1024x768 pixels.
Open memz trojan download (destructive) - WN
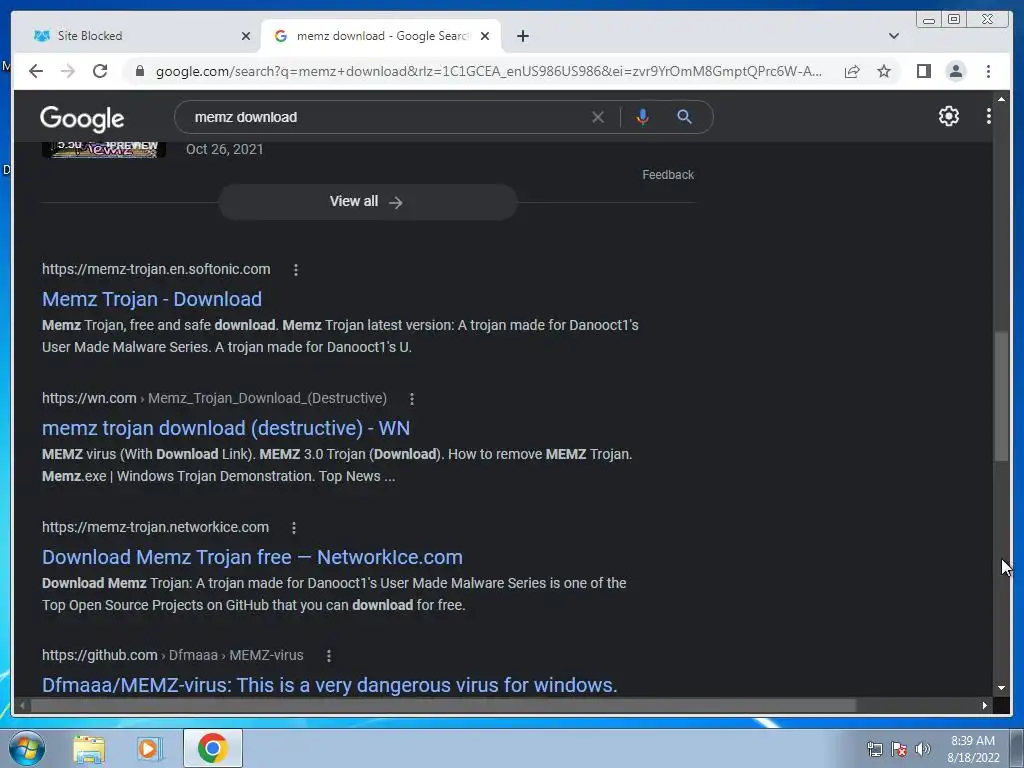226,428
